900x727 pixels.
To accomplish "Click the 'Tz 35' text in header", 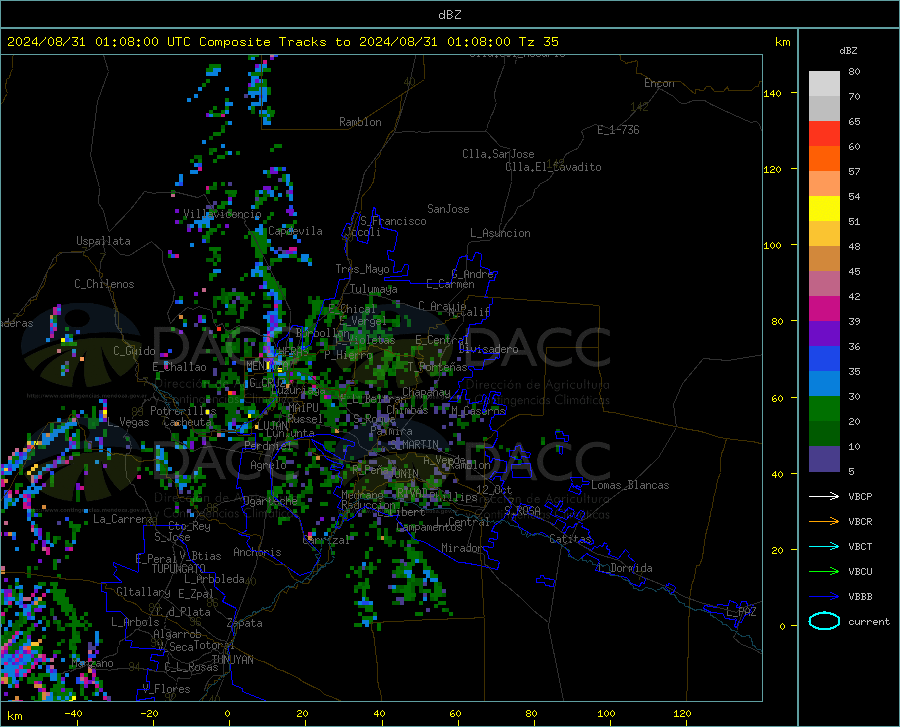I will point(538,42).
